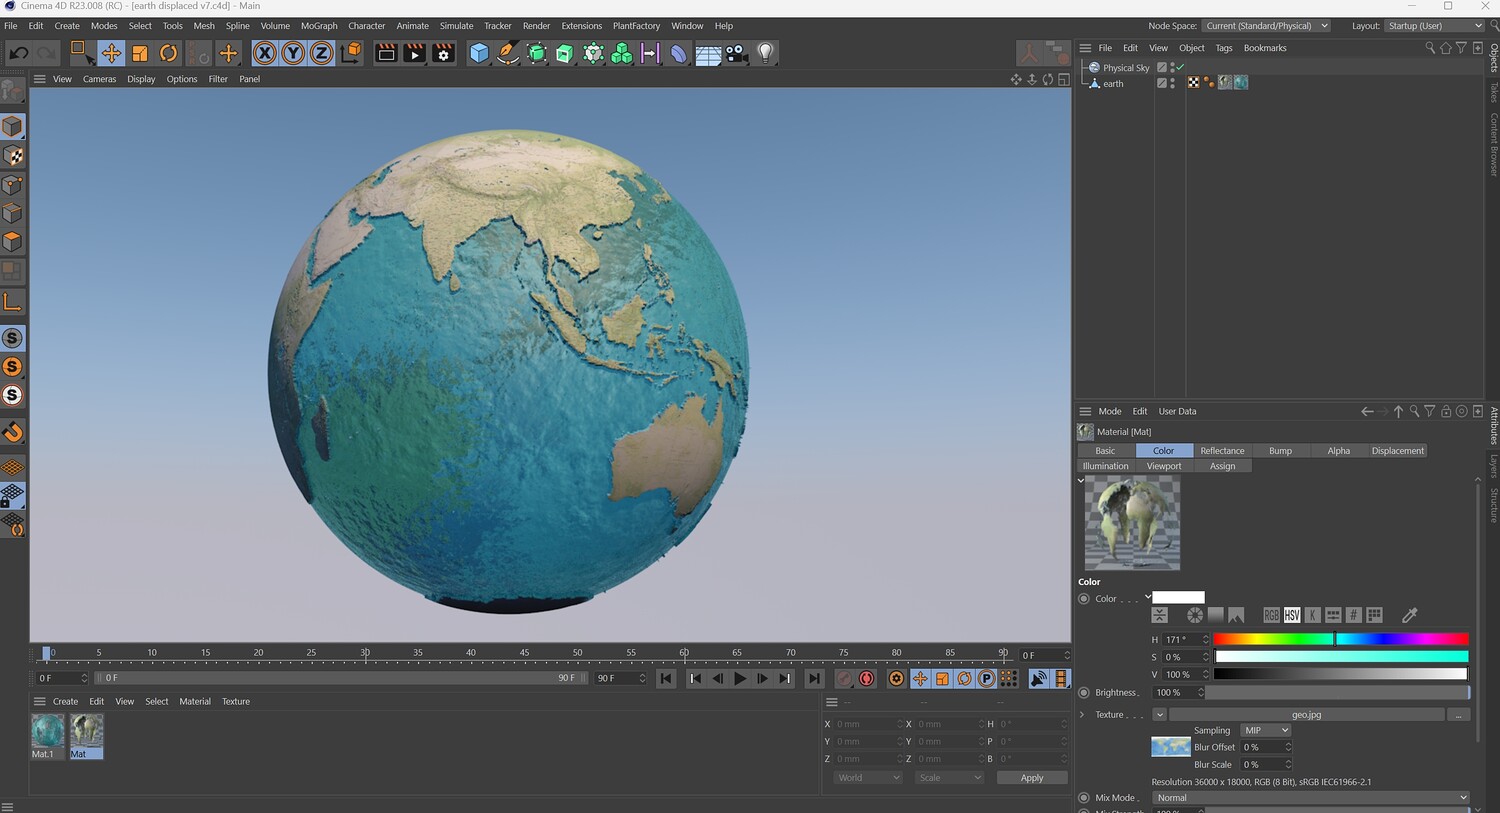Image resolution: width=1500 pixels, height=813 pixels.
Task: Click the Edit Render Settings icon
Action: click(x=443, y=53)
